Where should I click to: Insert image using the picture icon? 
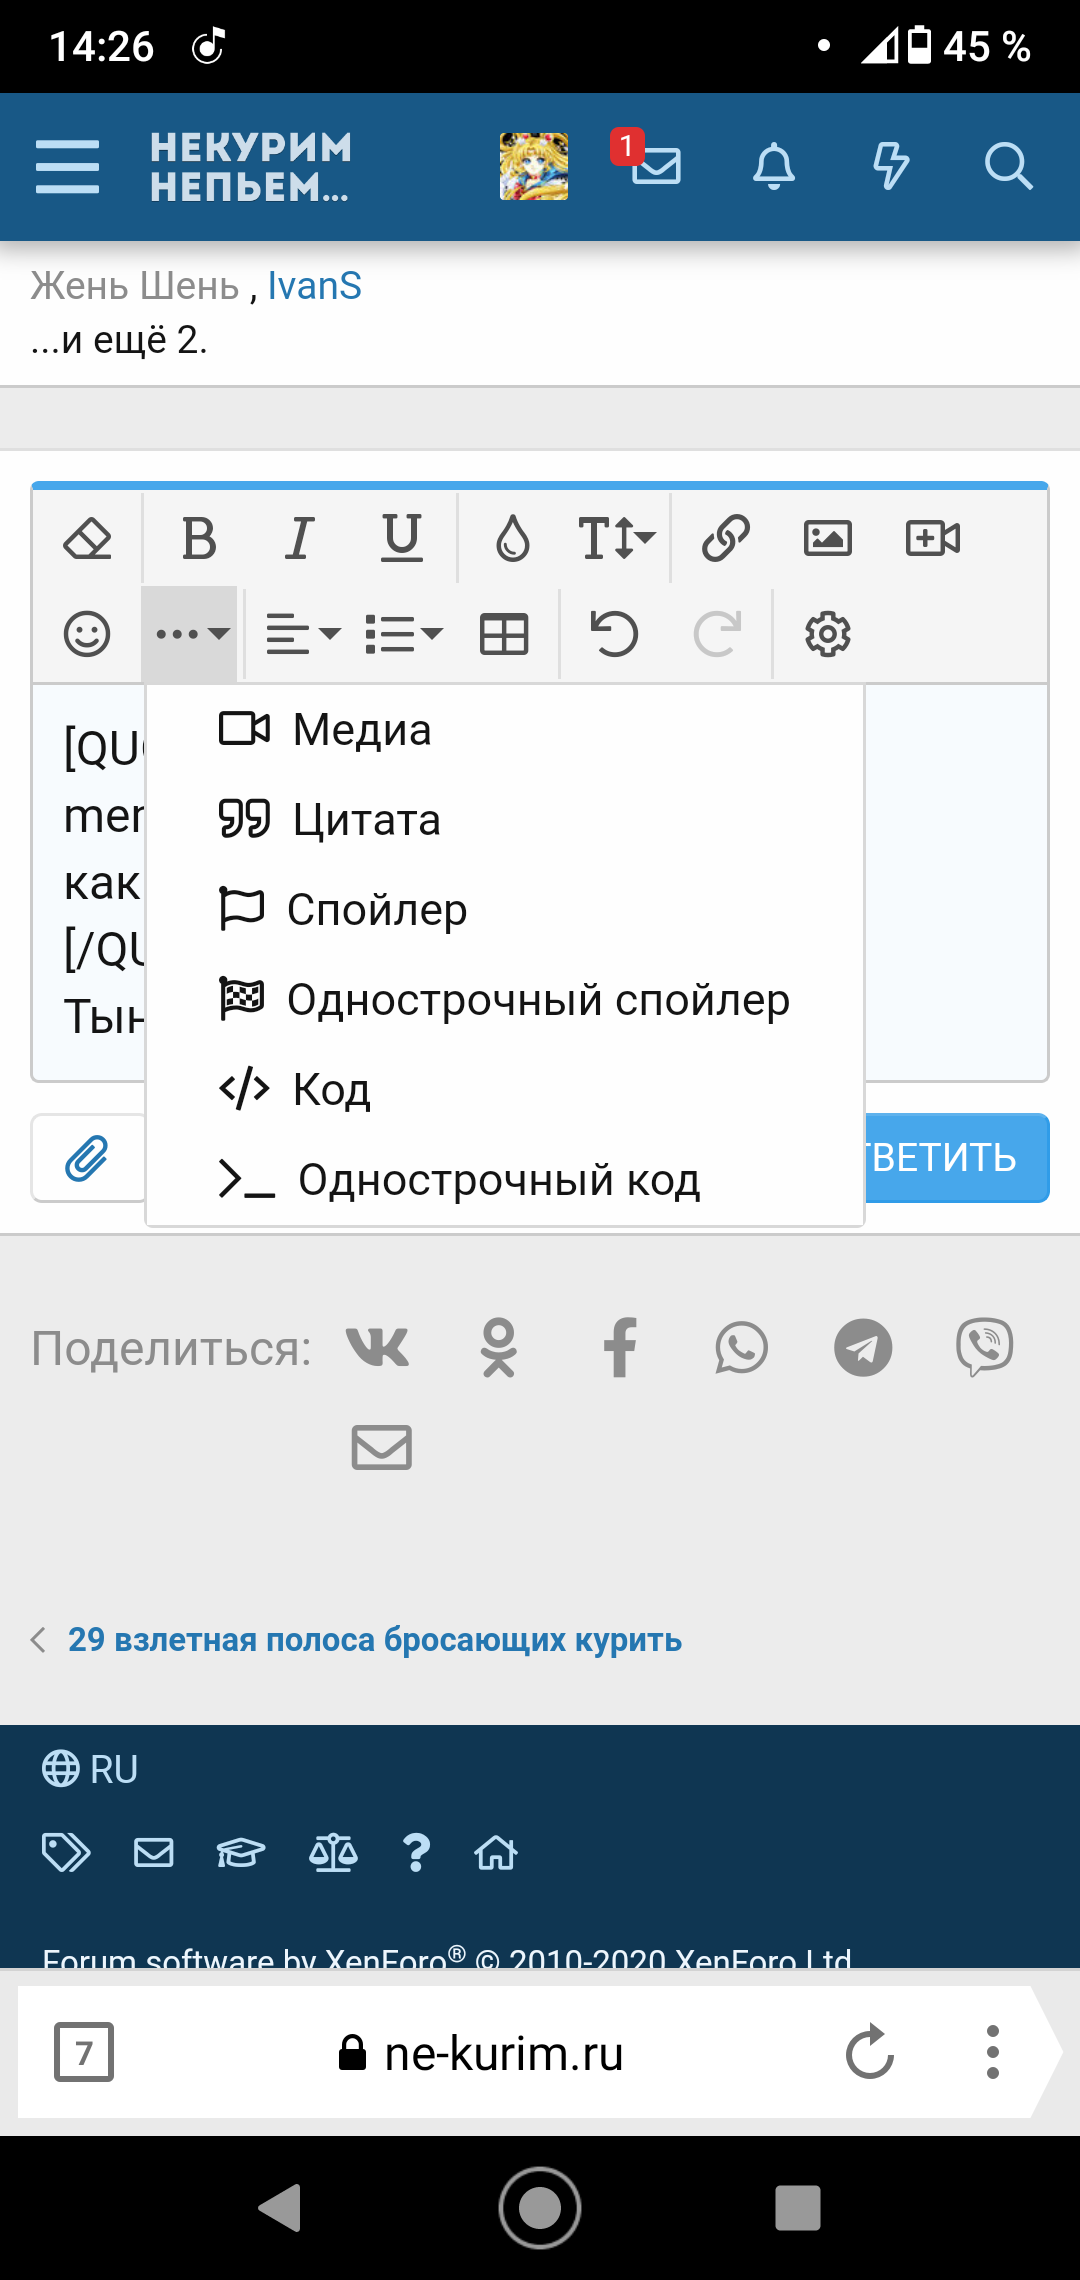[x=828, y=538]
